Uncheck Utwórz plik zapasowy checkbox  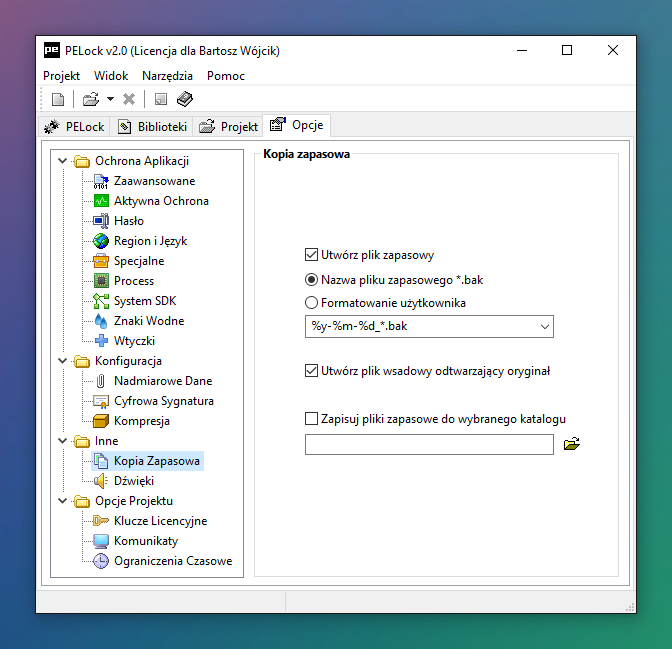[x=311, y=255]
